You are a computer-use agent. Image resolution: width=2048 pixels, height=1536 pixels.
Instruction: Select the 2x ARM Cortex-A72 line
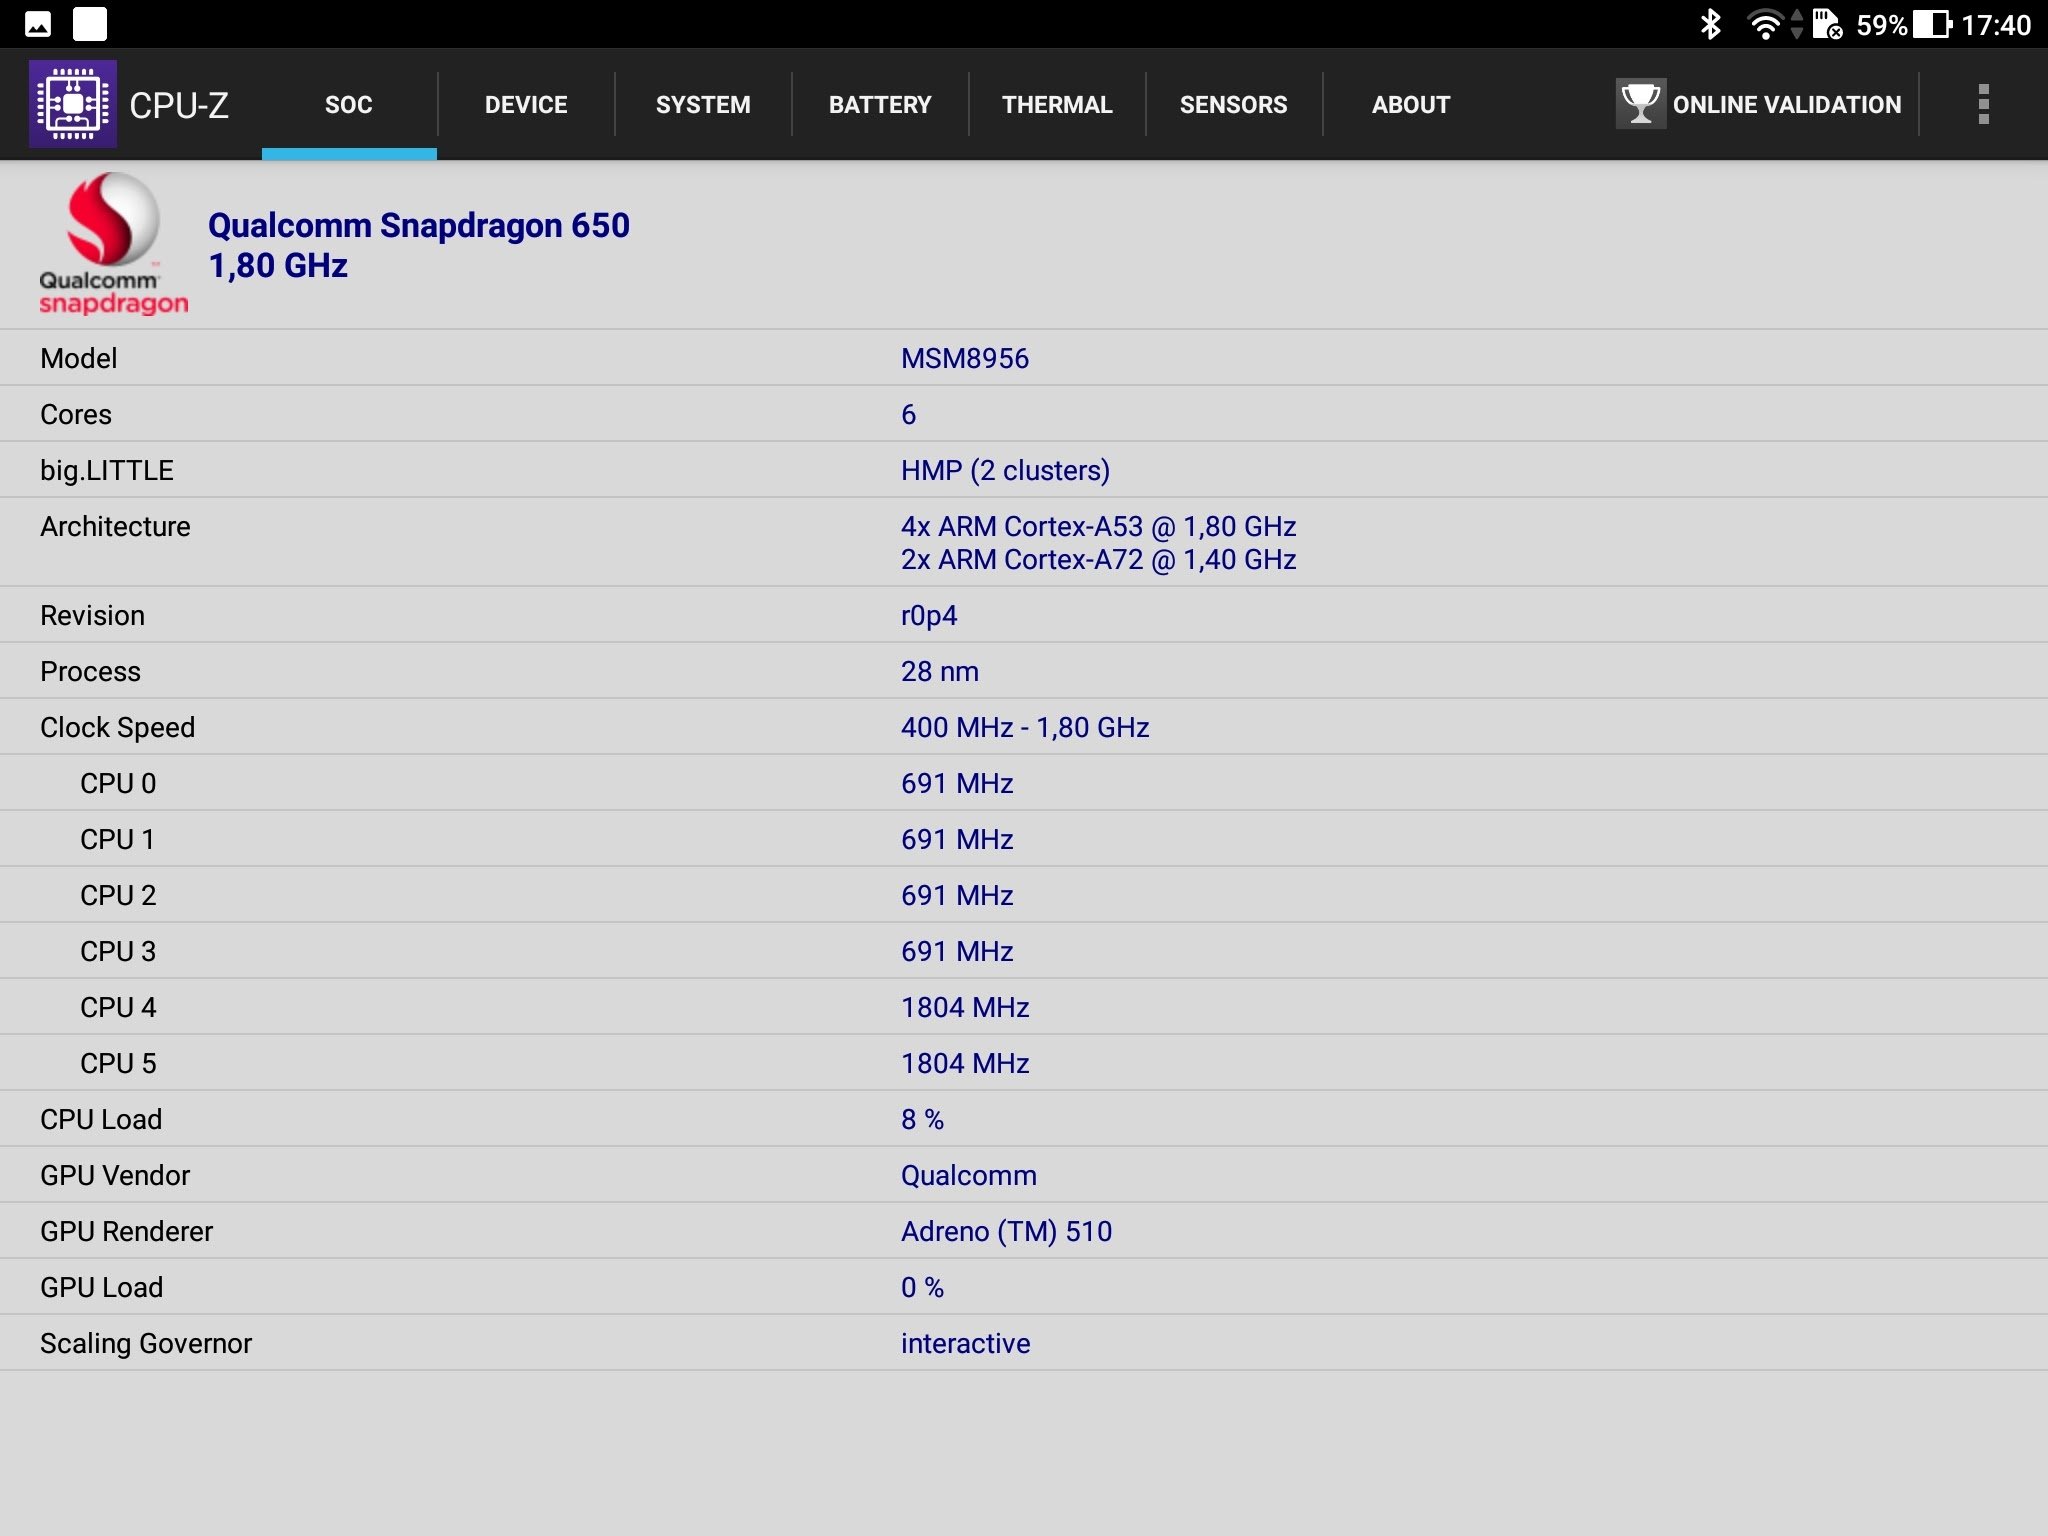pos(1099,559)
